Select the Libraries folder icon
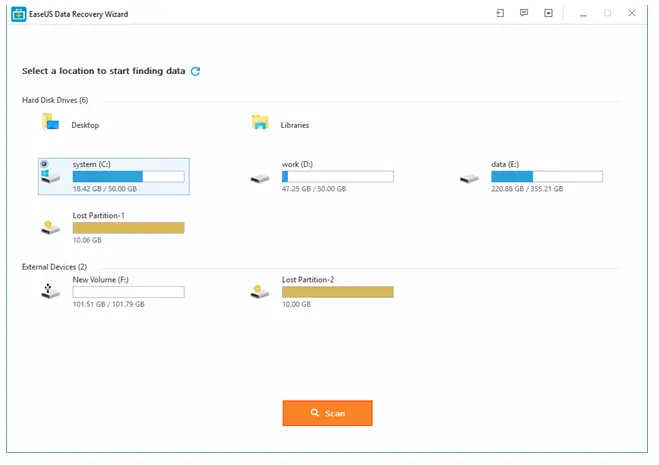The height and width of the screenshot is (465, 659). point(260,122)
